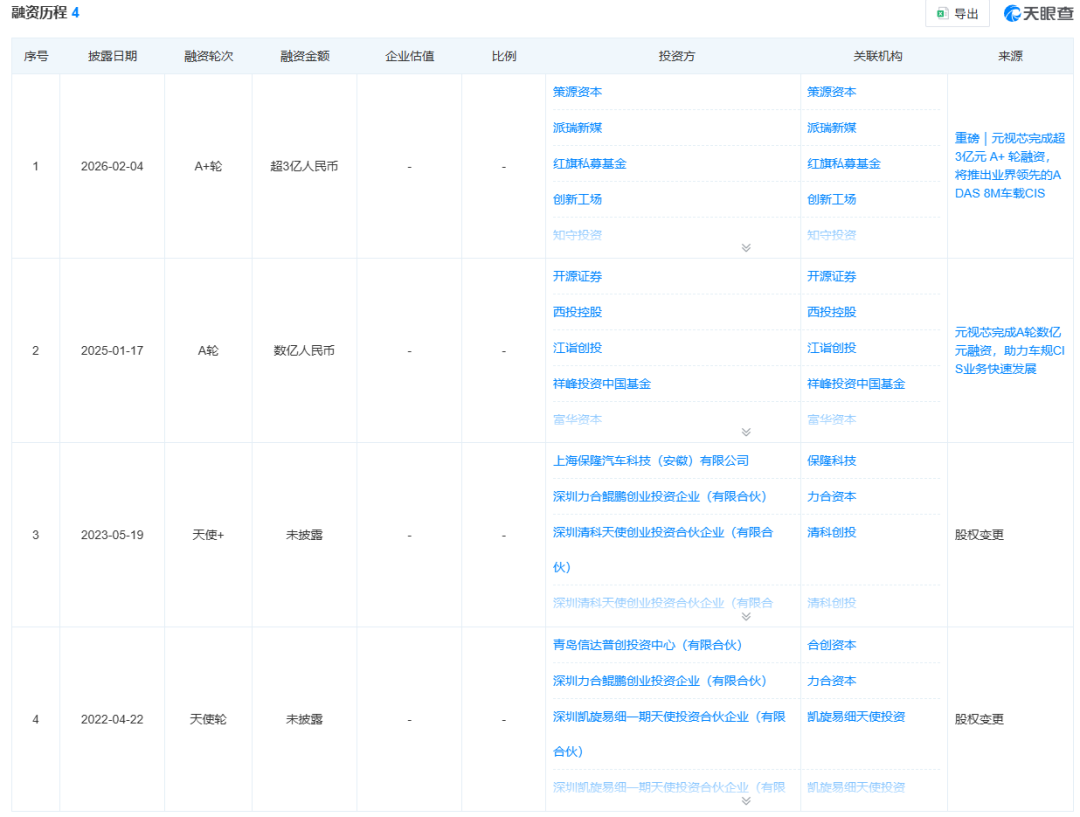This screenshot has height=817, width=1080.
Task: Select the 天使轮 round cell
Action: pyautogui.click(x=208, y=719)
